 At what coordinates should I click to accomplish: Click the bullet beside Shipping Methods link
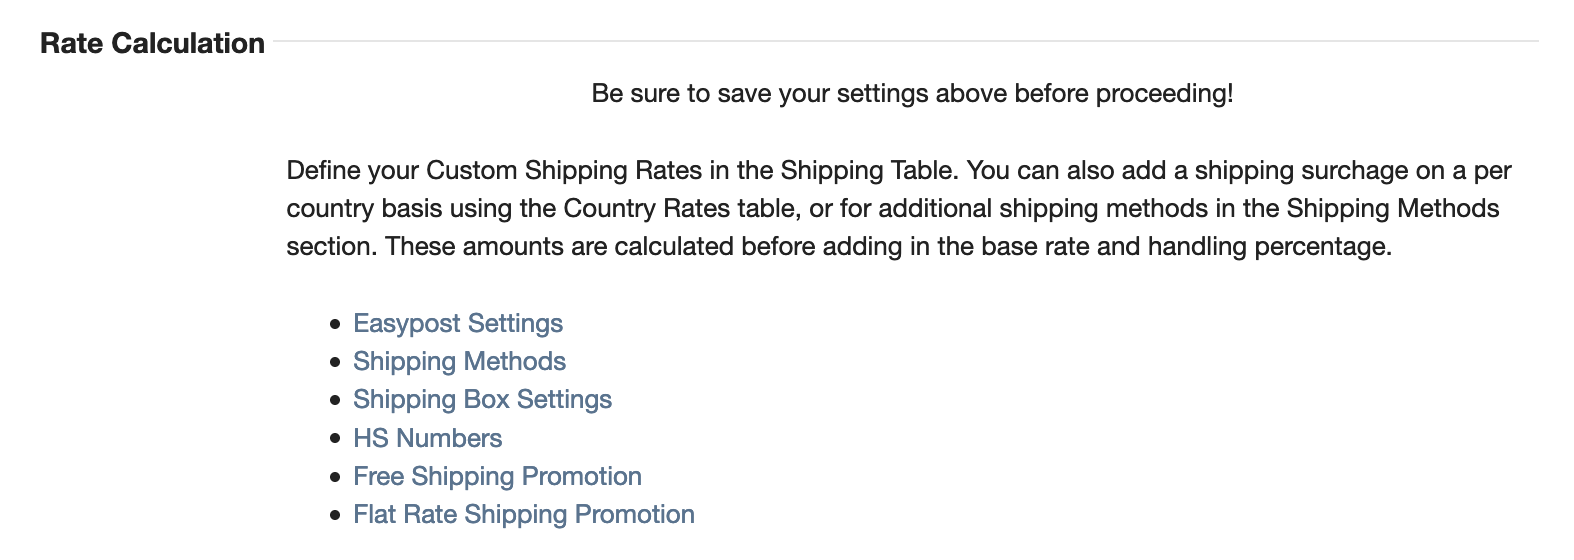coord(335,363)
